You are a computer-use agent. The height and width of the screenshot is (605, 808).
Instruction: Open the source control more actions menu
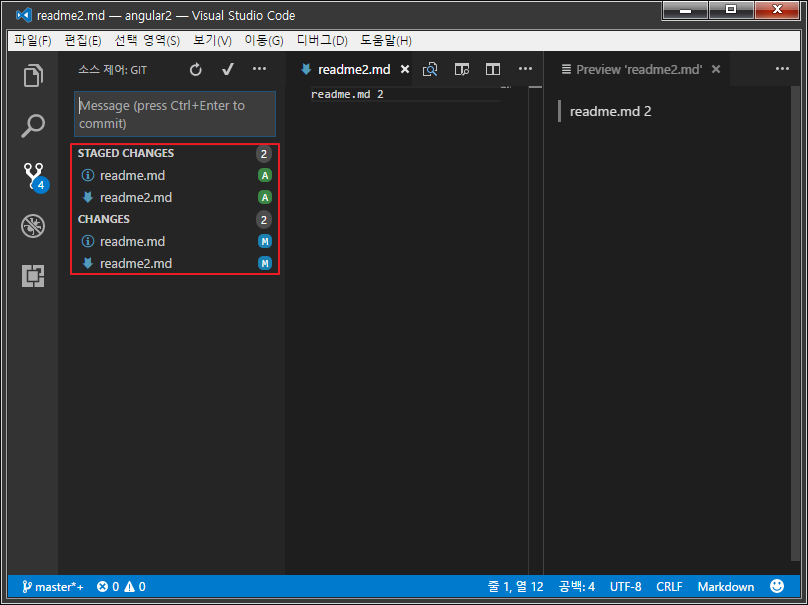point(259,70)
